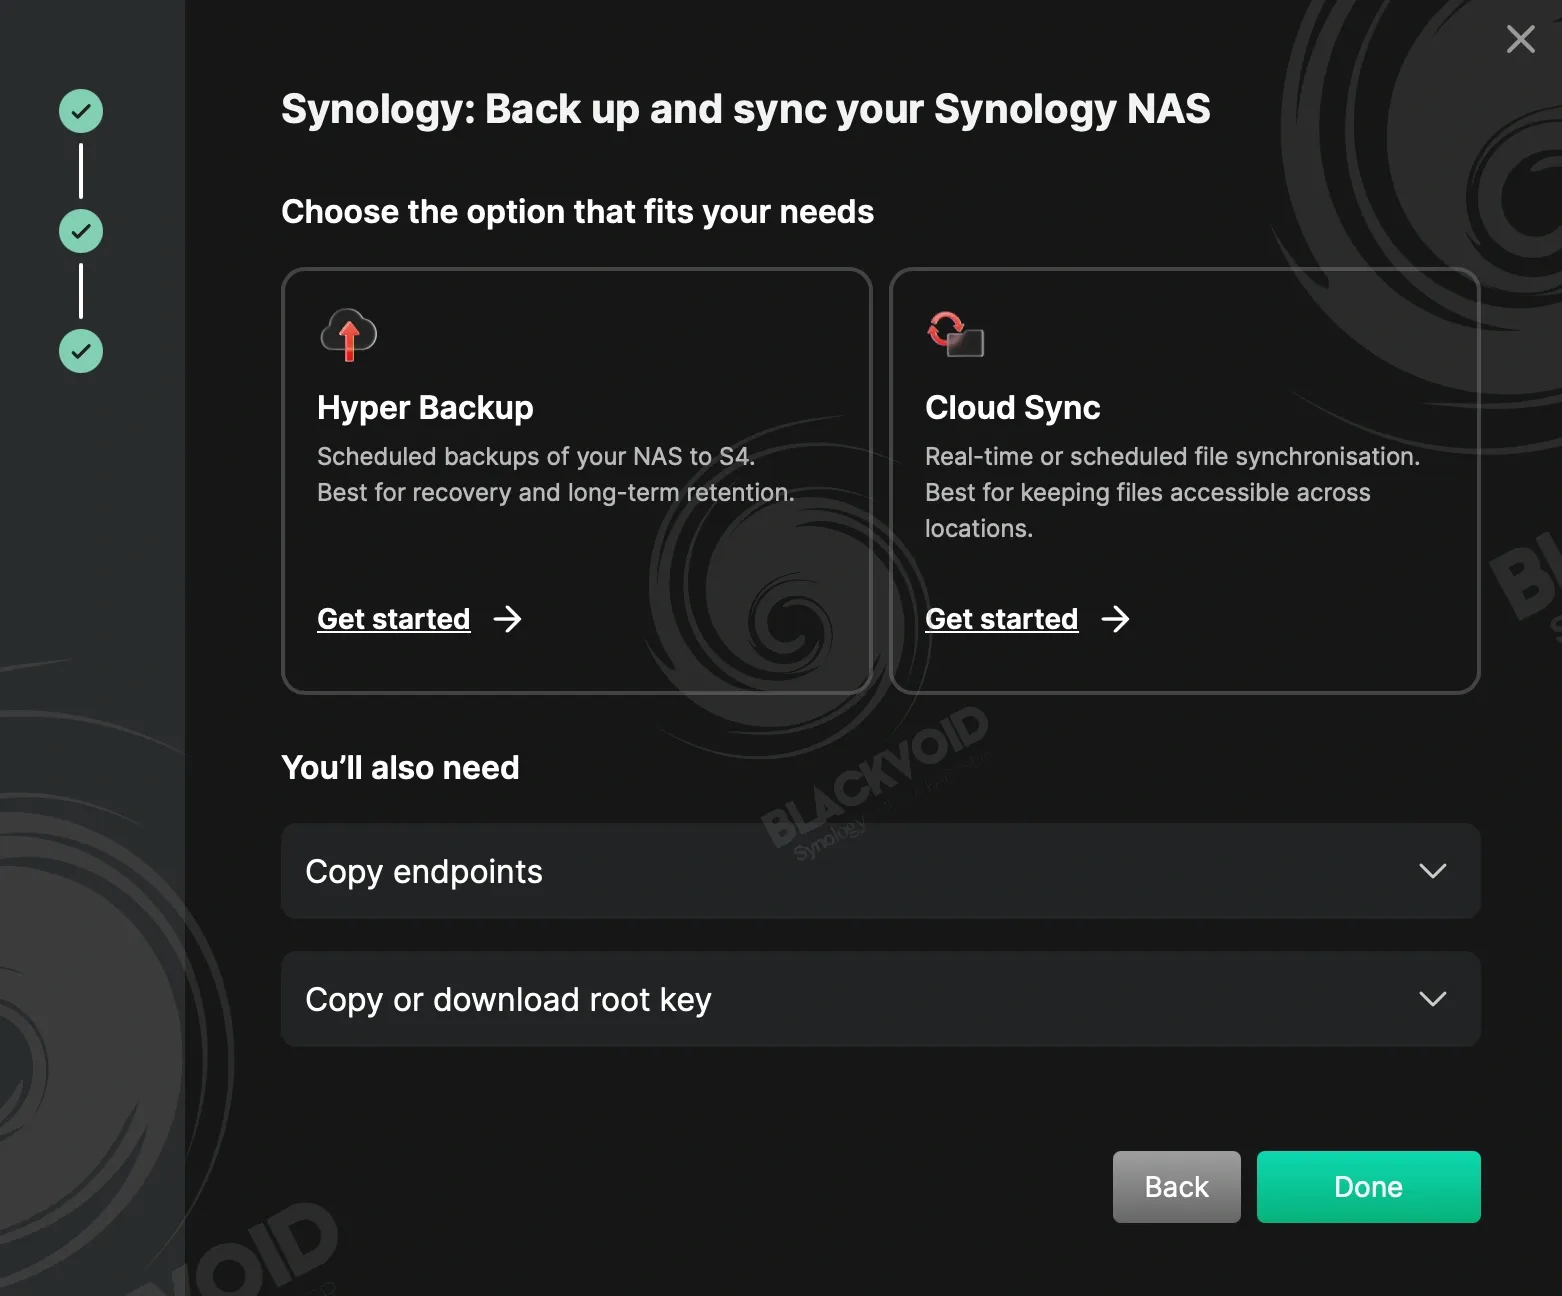The height and width of the screenshot is (1296, 1562).
Task: Click the green Done button
Action: click(1369, 1187)
